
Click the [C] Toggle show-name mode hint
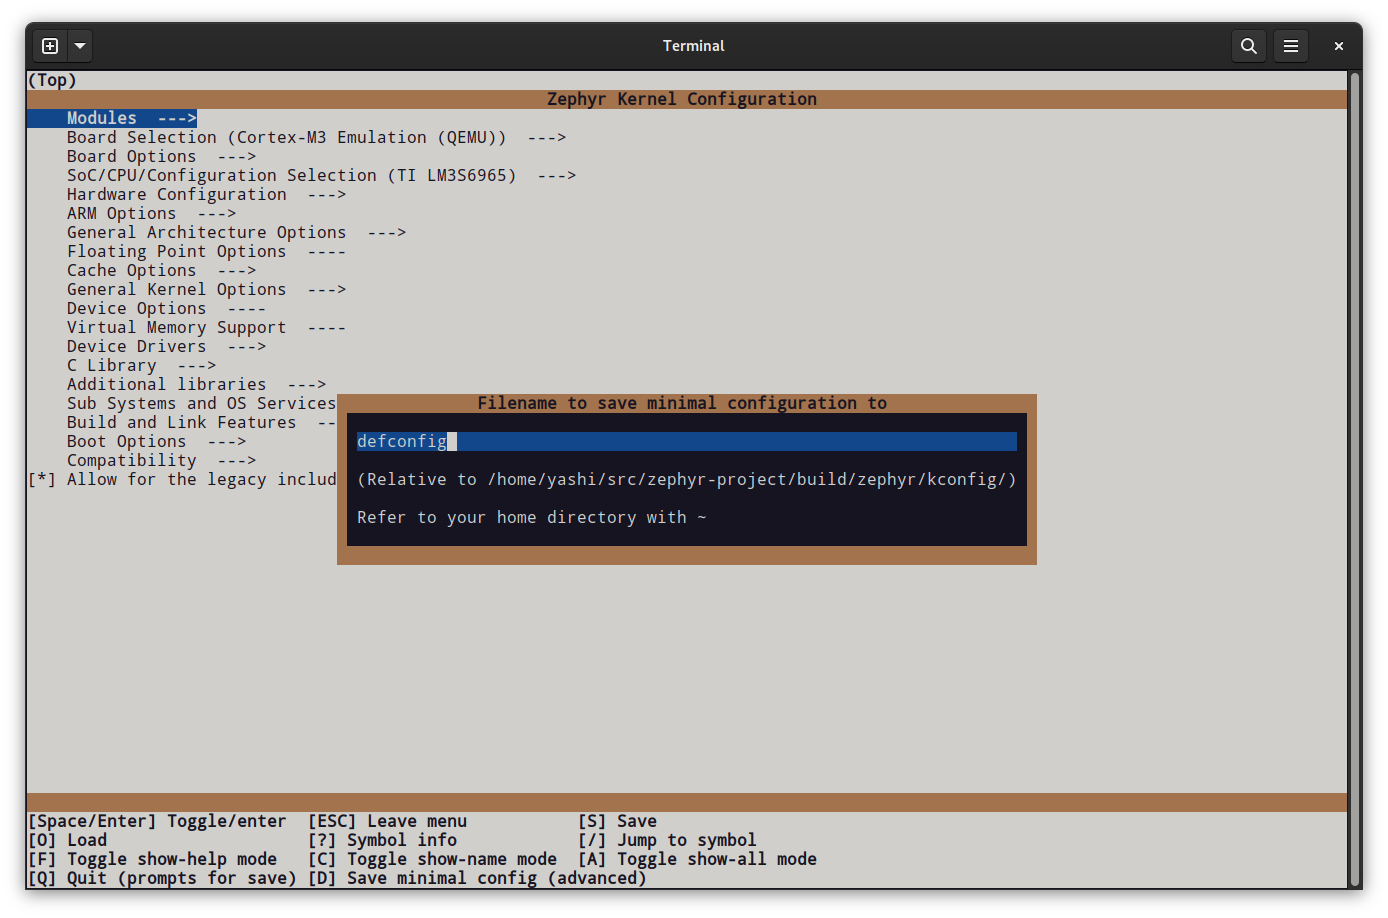tap(432, 859)
